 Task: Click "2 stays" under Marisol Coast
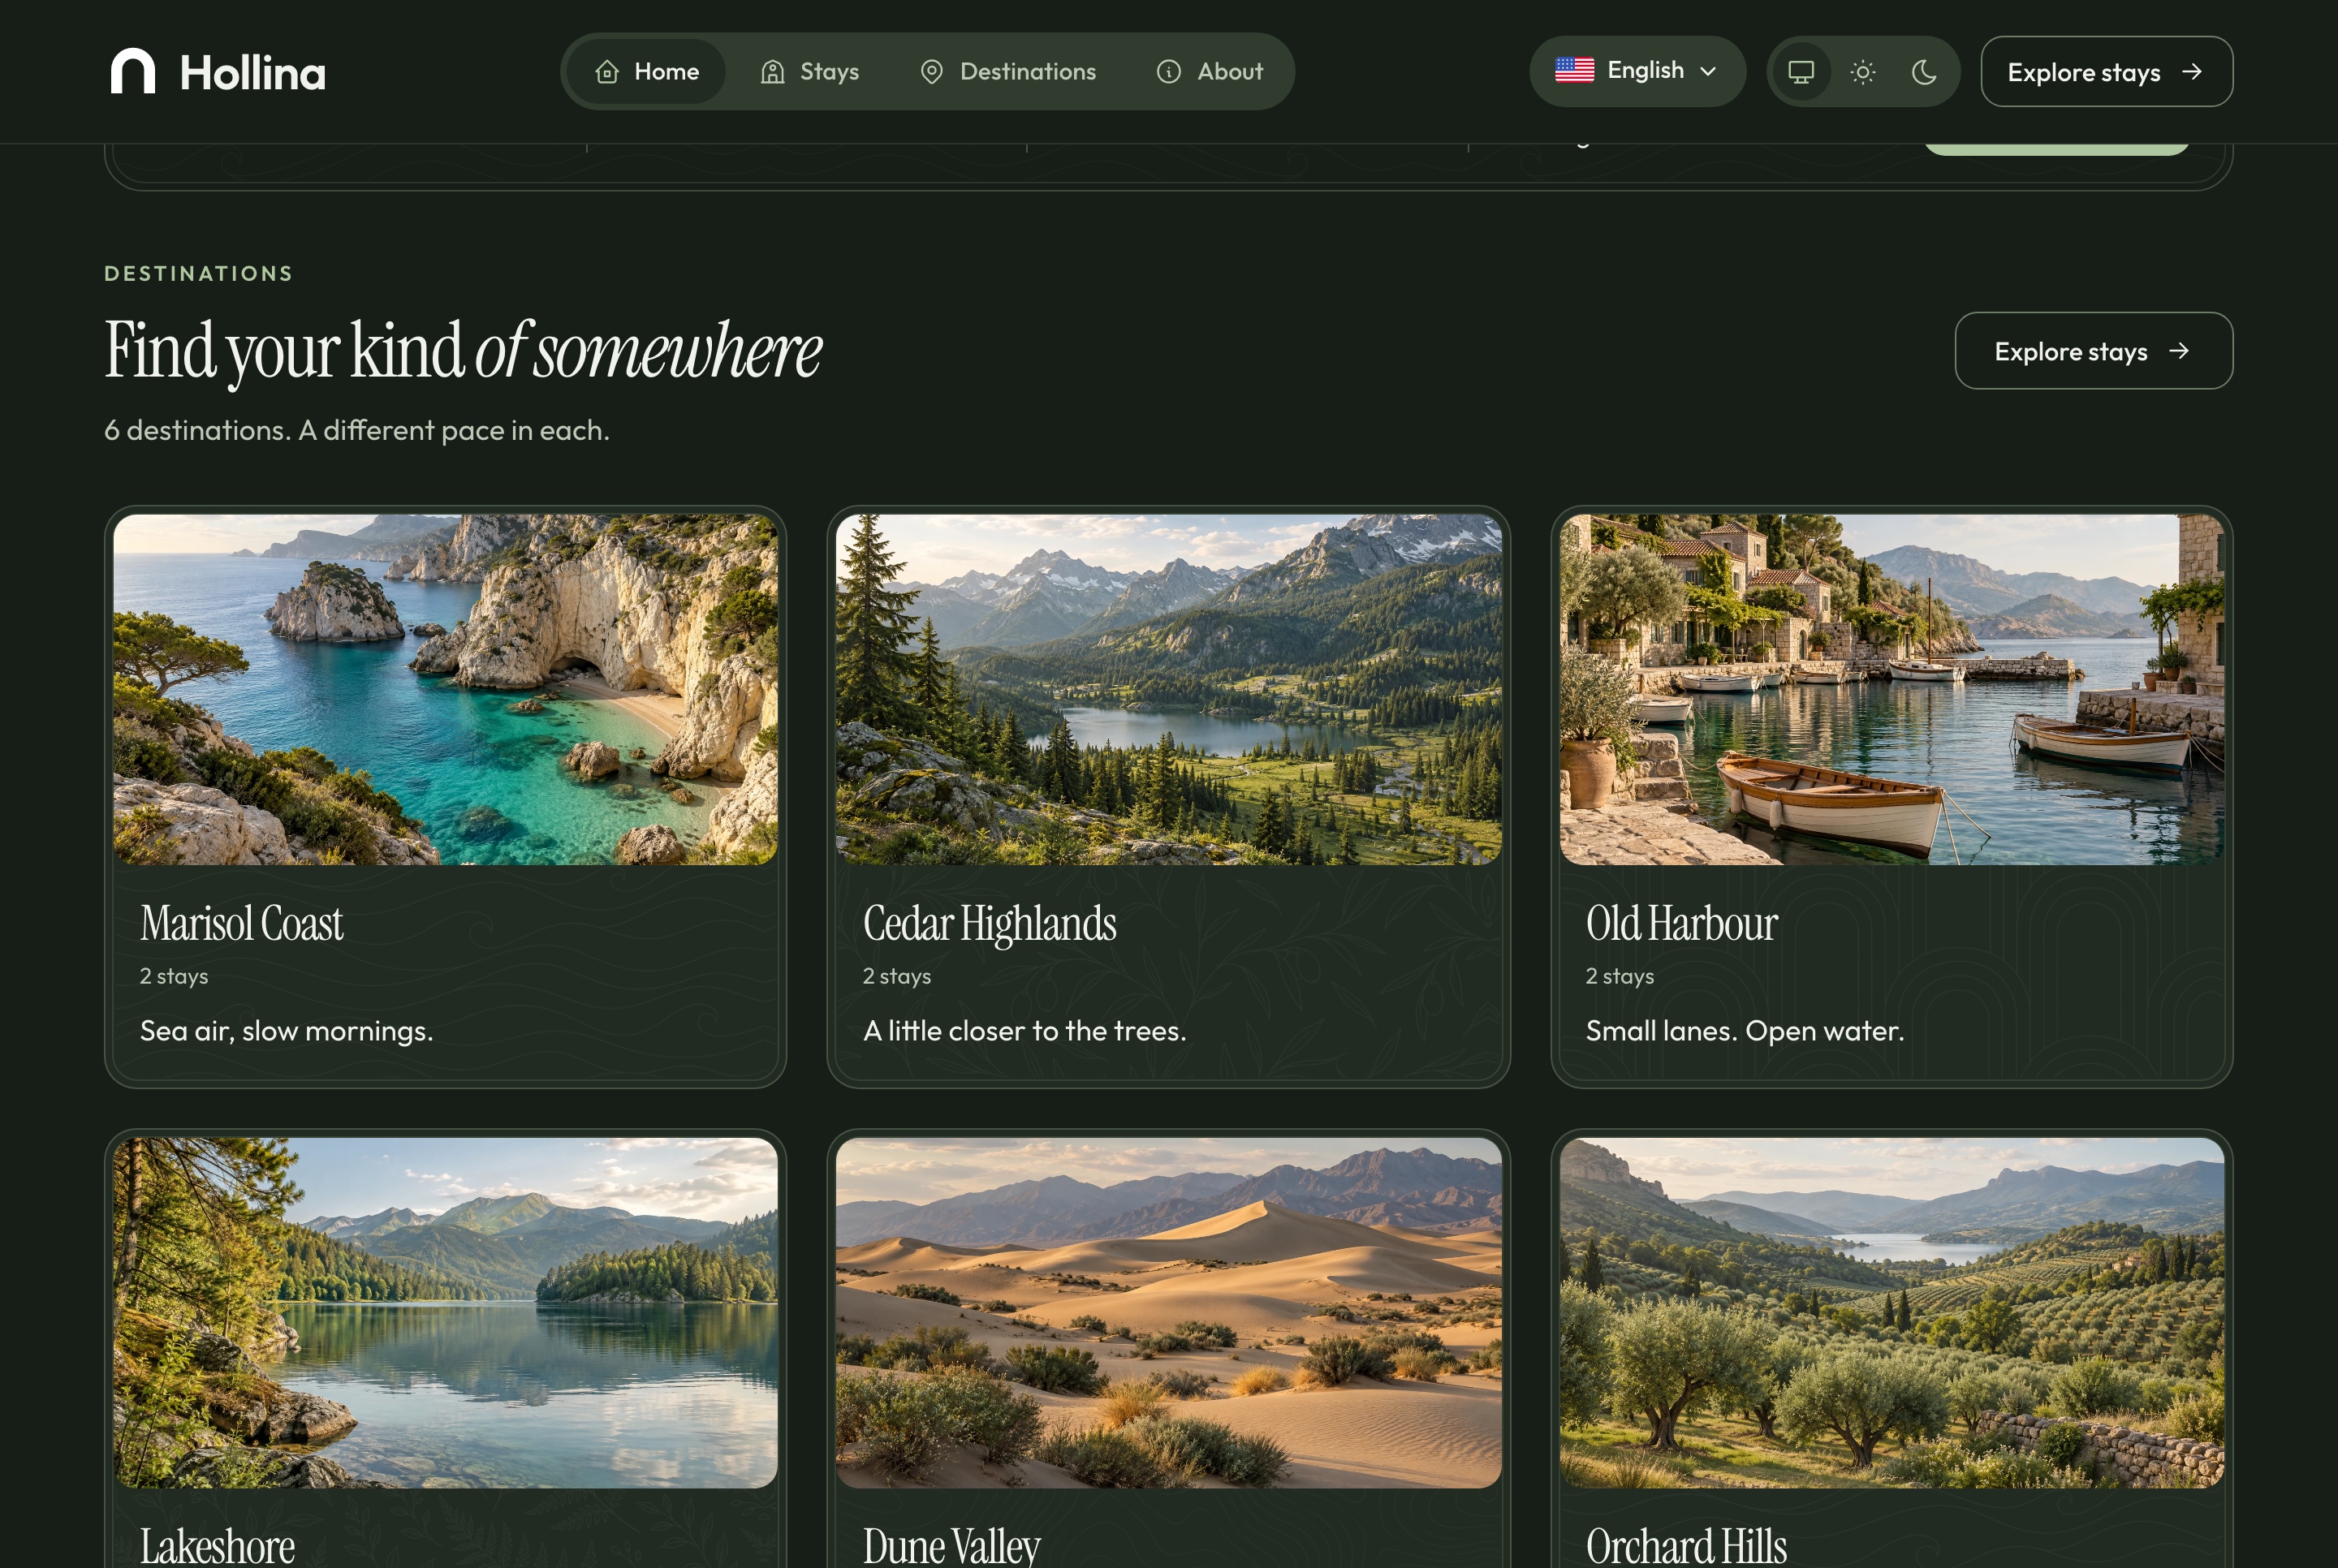click(x=174, y=976)
